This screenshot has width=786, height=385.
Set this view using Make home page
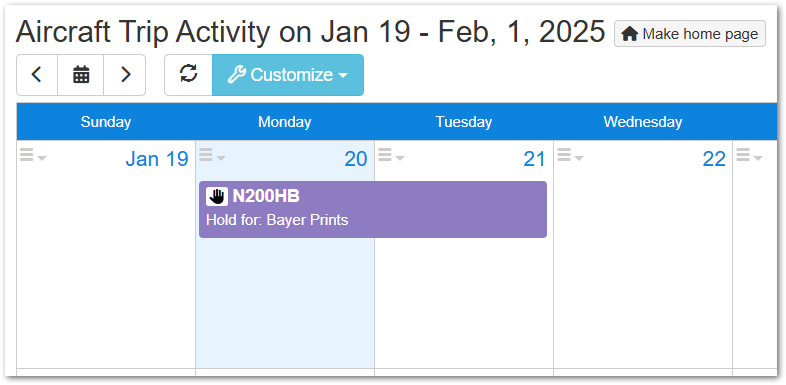tap(690, 34)
